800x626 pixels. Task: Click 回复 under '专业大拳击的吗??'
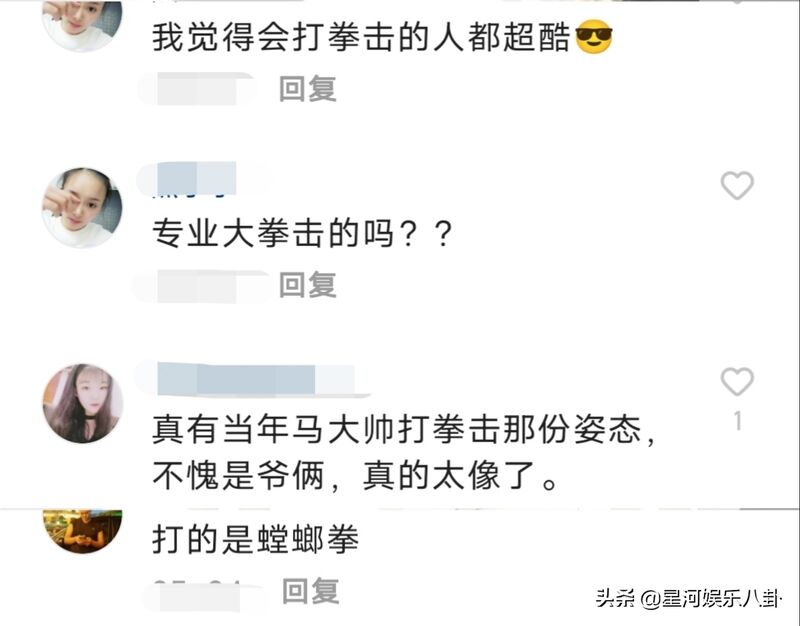308,284
